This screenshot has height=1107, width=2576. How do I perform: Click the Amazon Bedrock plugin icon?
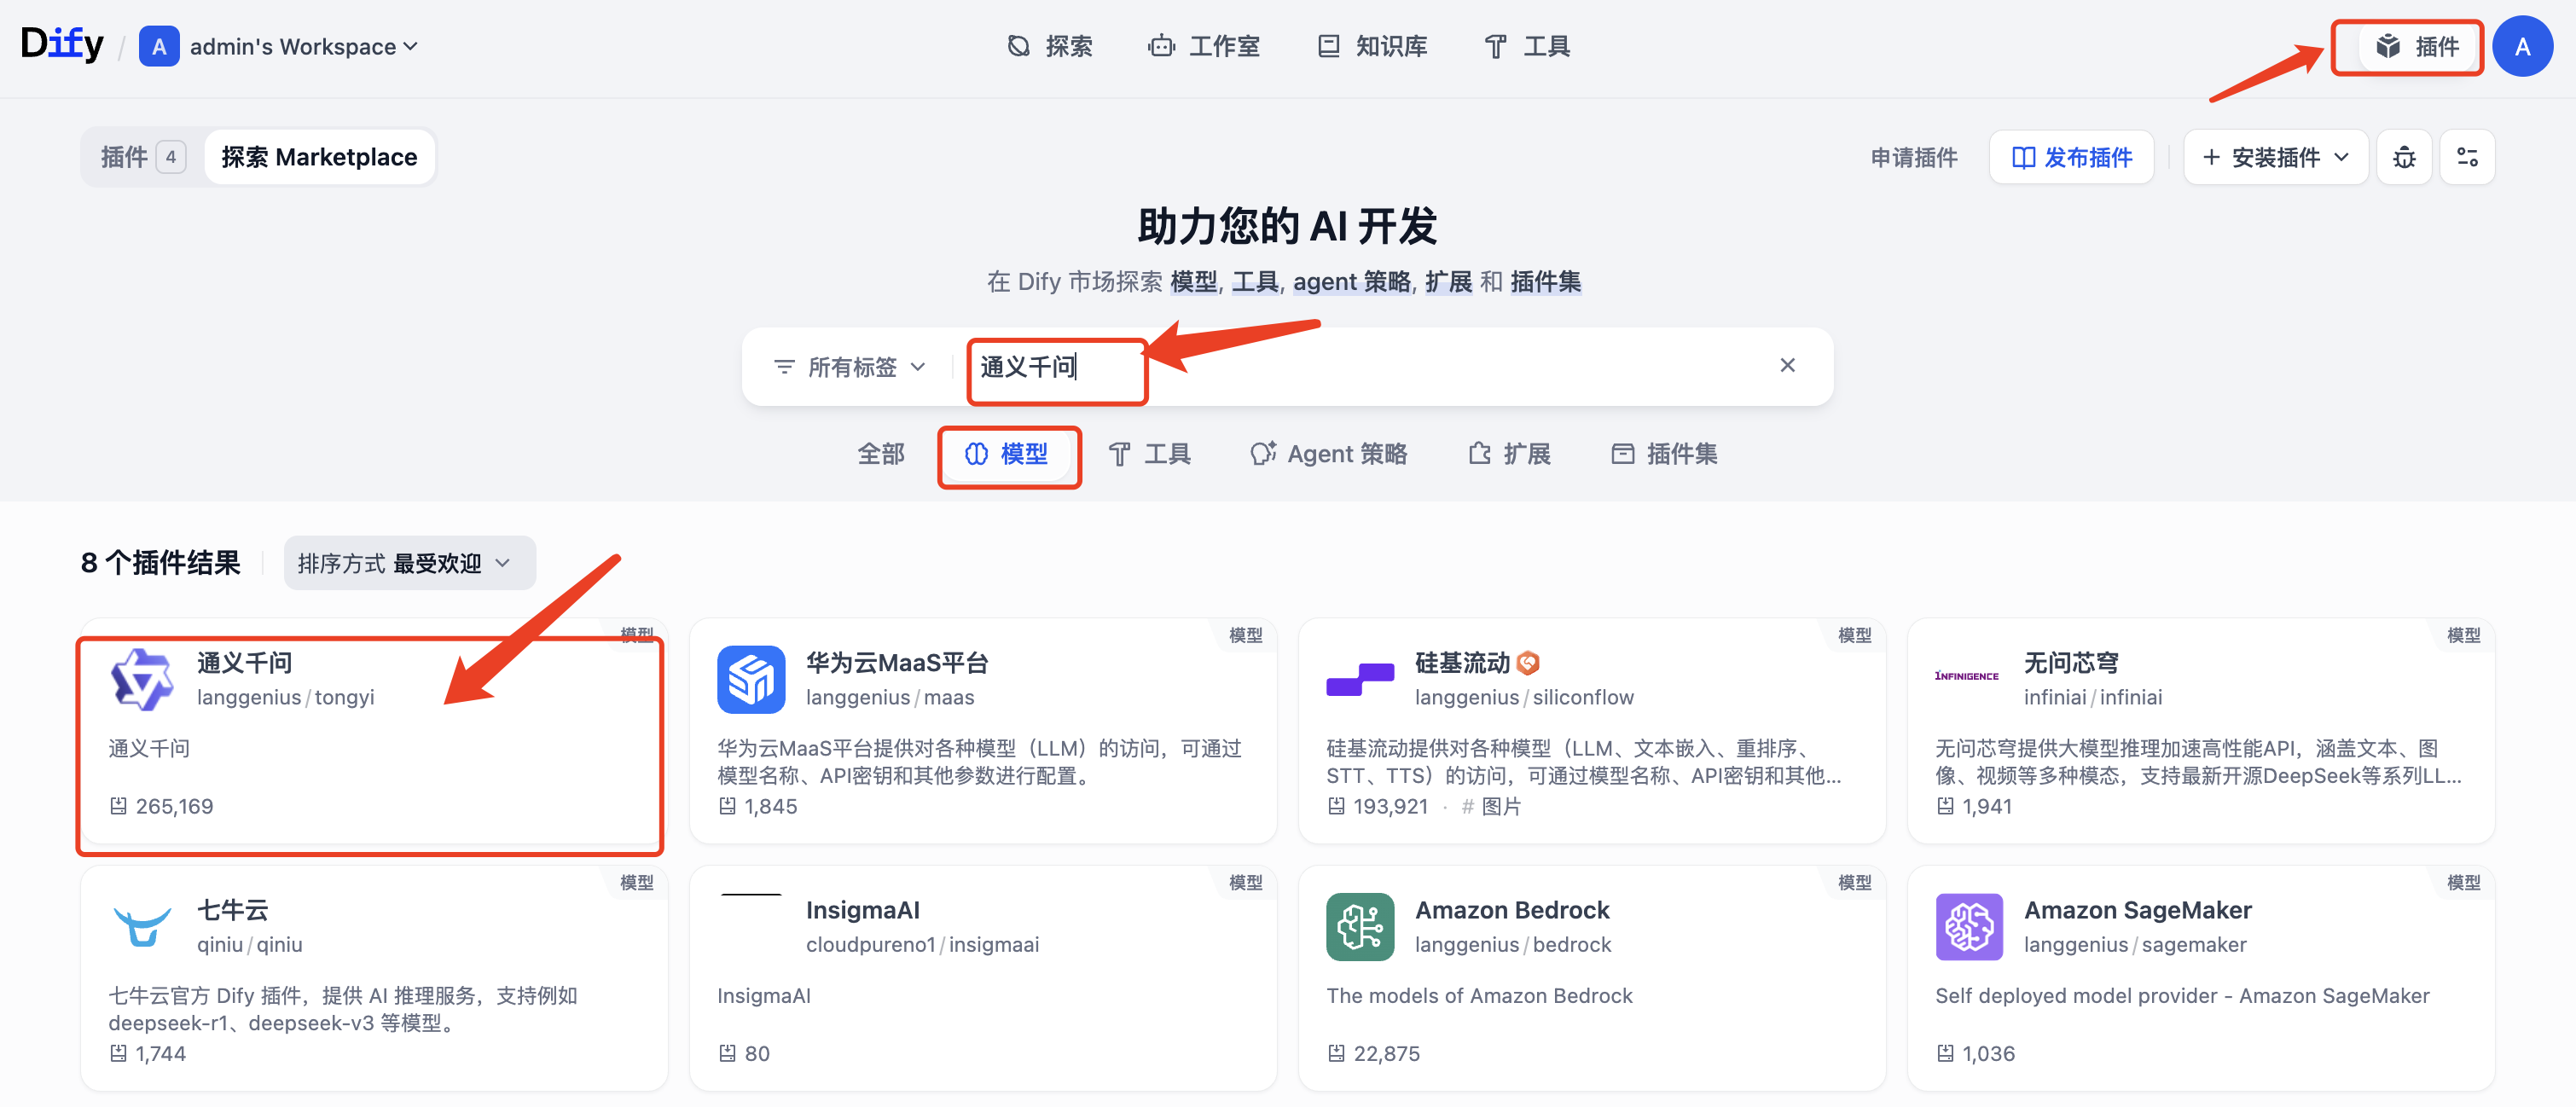[1360, 926]
